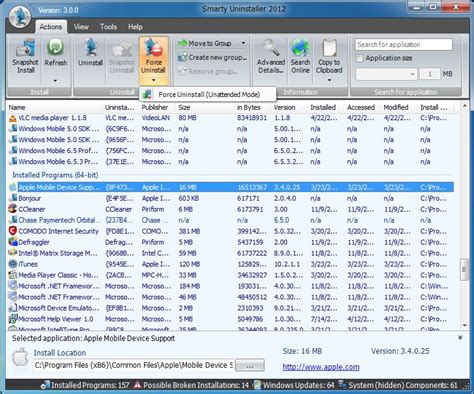Viewport: 474px width, 394px height.
Task: Click the Uninstall ribbon icon
Action: click(90, 47)
